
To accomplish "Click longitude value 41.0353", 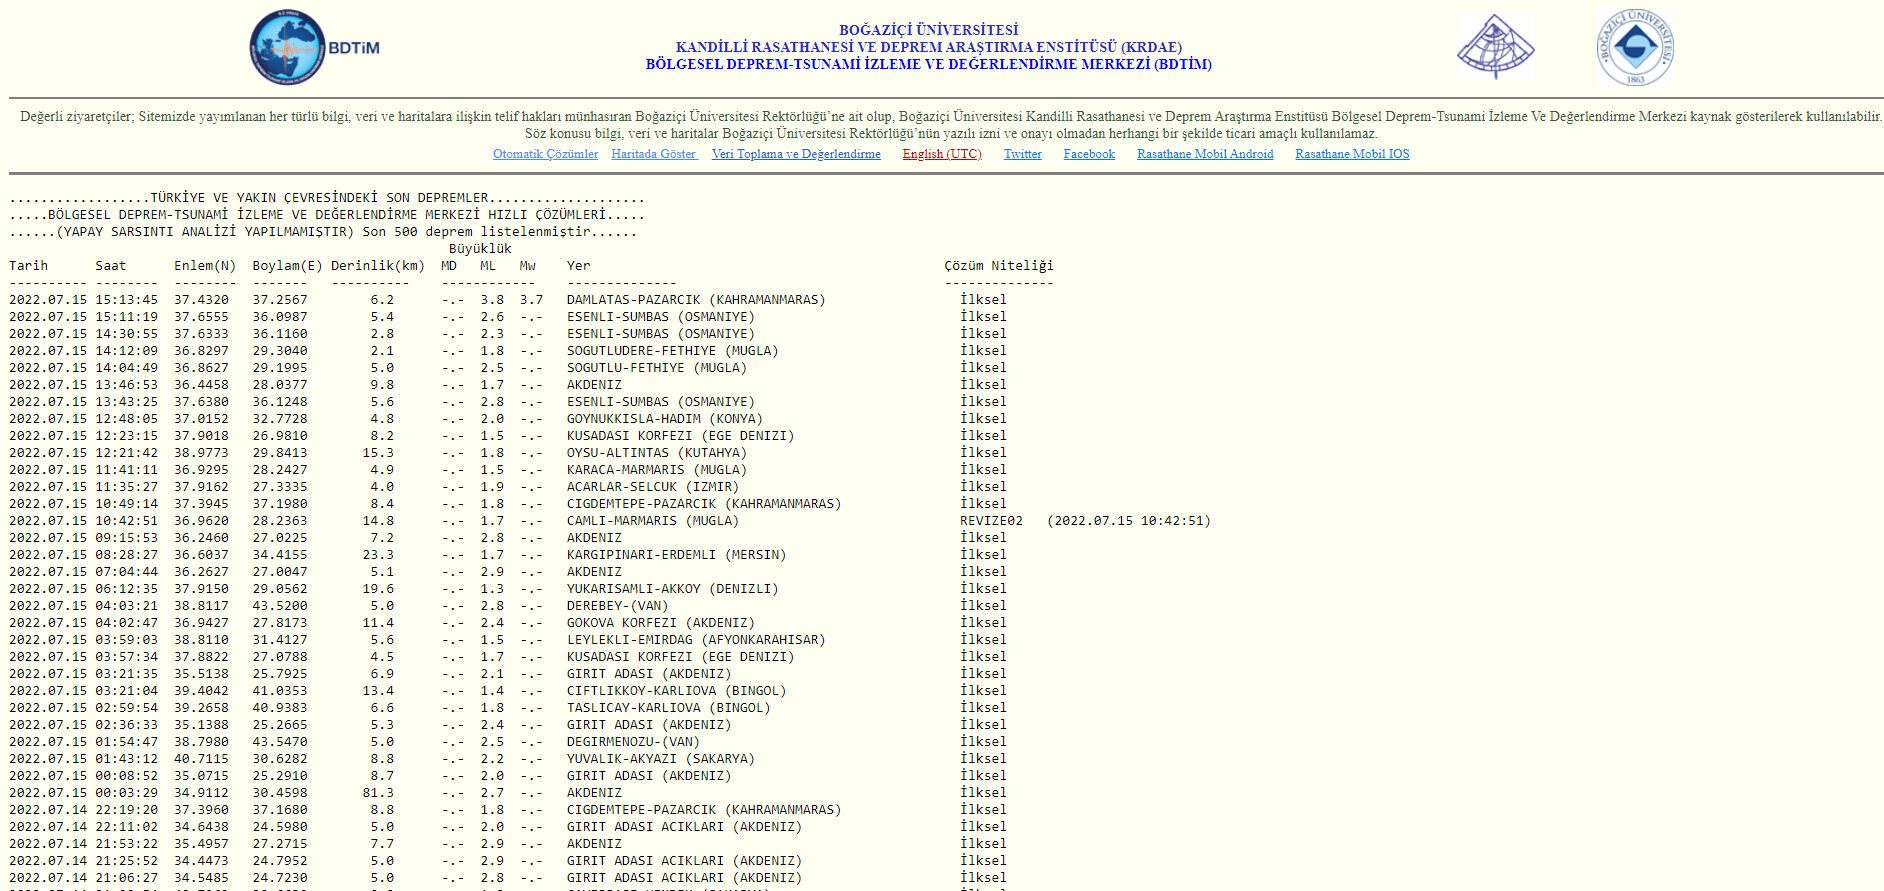I will point(280,691).
